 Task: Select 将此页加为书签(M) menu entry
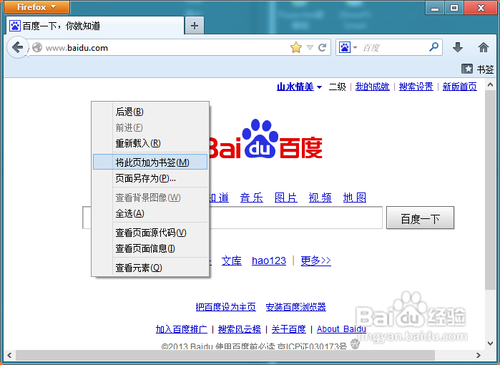click(150, 162)
